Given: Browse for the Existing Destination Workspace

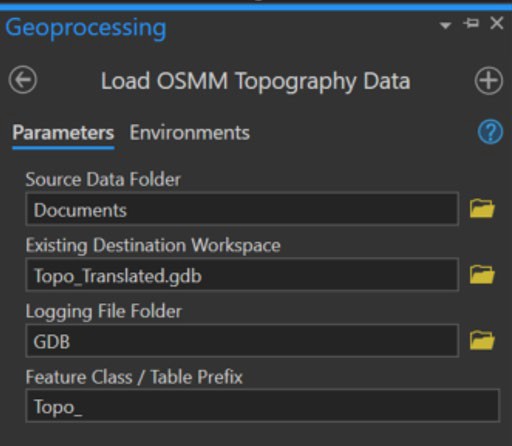Looking at the screenshot, I should (x=482, y=275).
